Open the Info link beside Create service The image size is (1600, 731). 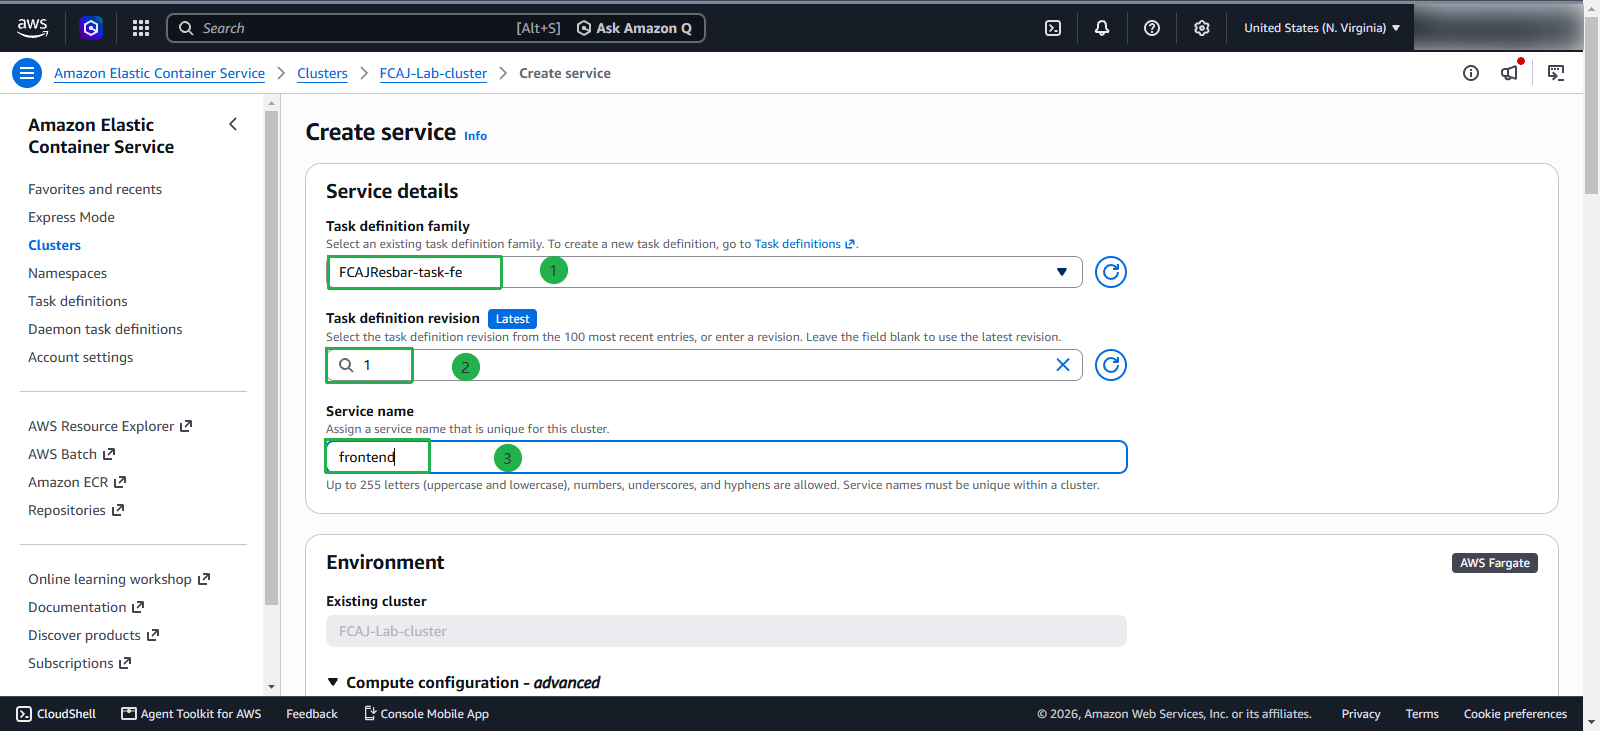pos(475,136)
